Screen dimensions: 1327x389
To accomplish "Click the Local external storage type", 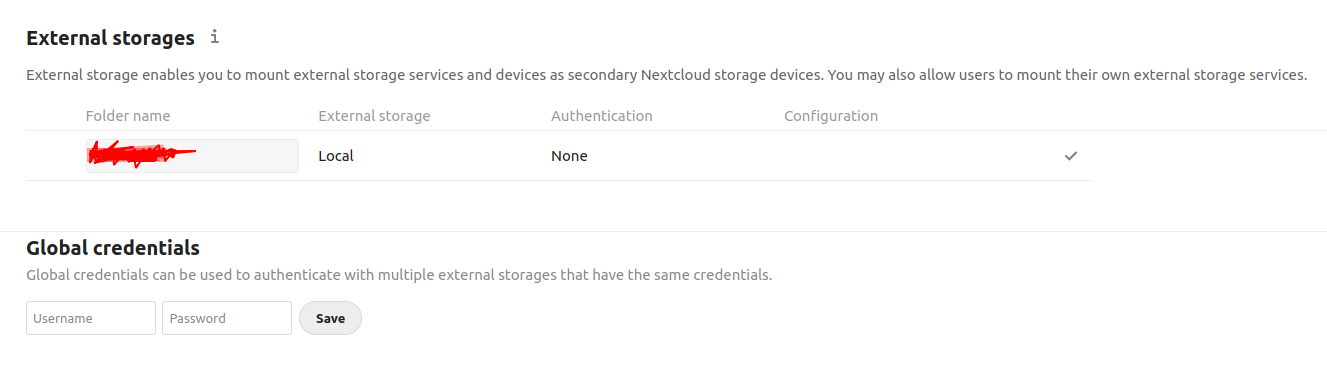I will [x=336, y=156].
